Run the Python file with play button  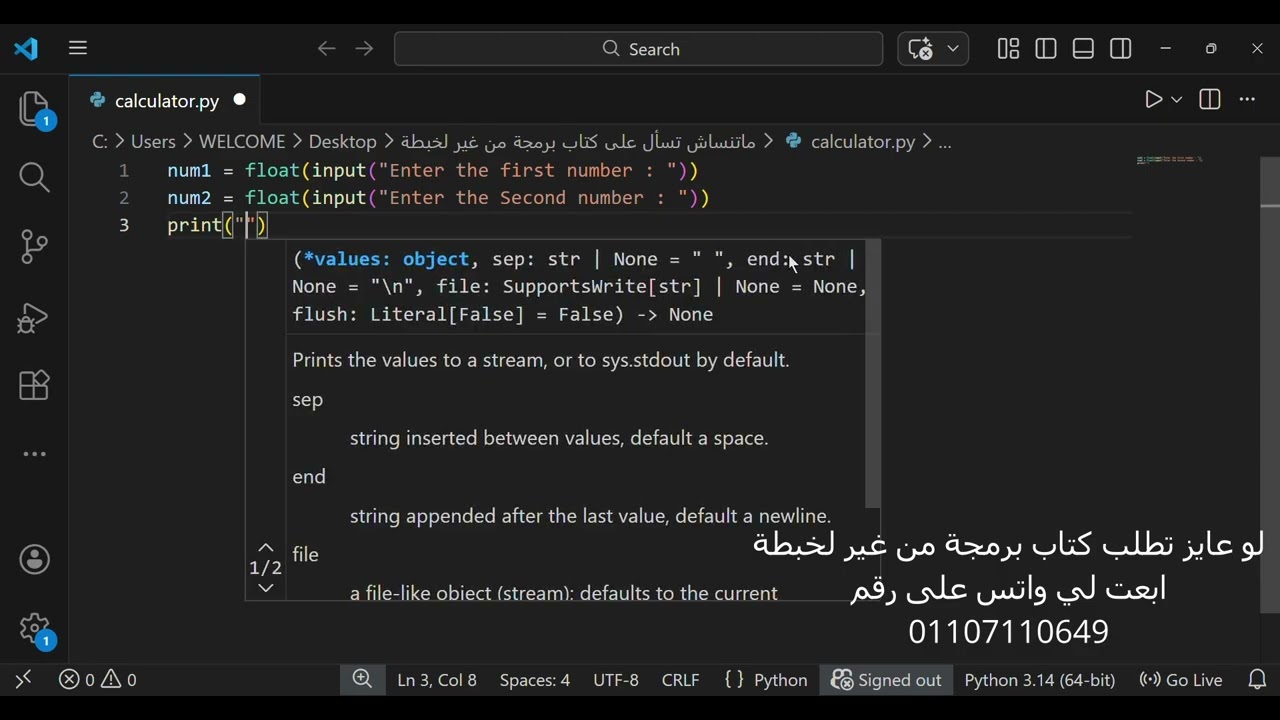[1153, 99]
